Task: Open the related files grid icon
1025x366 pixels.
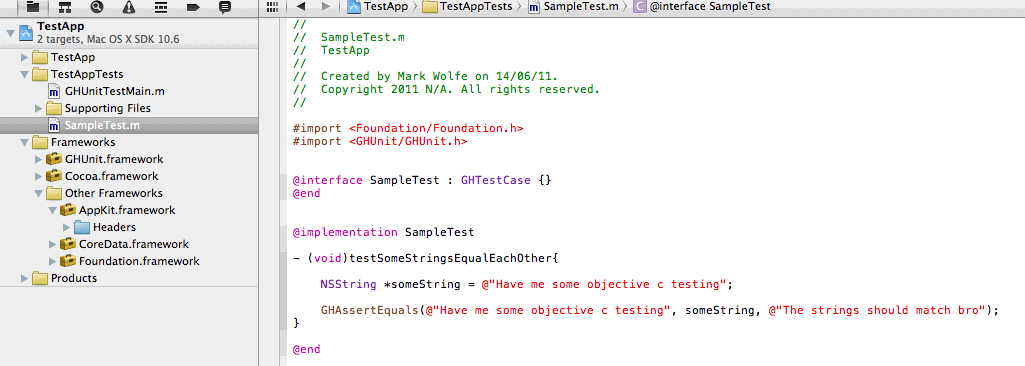Action: pyautogui.click(x=273, y=7)
